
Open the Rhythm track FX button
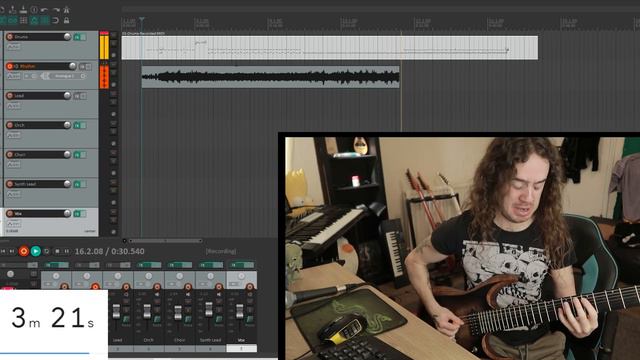coord(82,67)
